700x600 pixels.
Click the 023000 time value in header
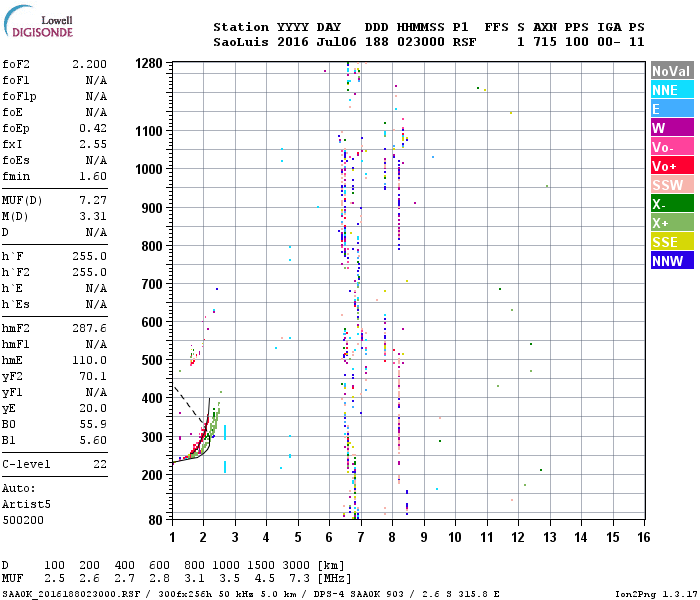421,42
